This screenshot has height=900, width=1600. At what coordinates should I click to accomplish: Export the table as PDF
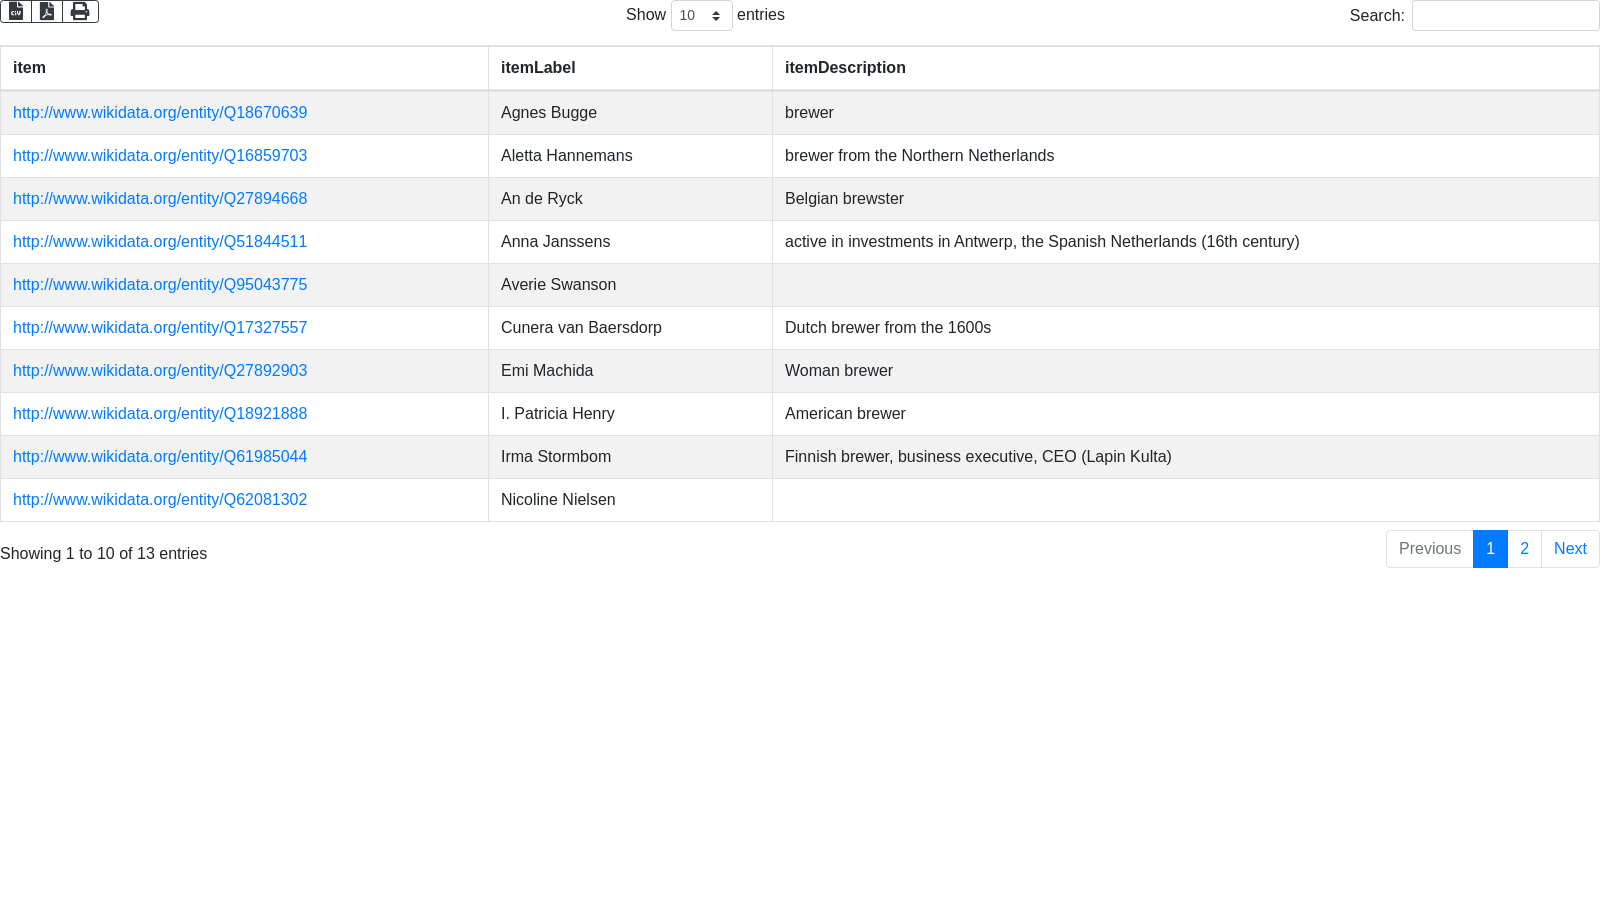pyautogui.click(x=47, y=11)
